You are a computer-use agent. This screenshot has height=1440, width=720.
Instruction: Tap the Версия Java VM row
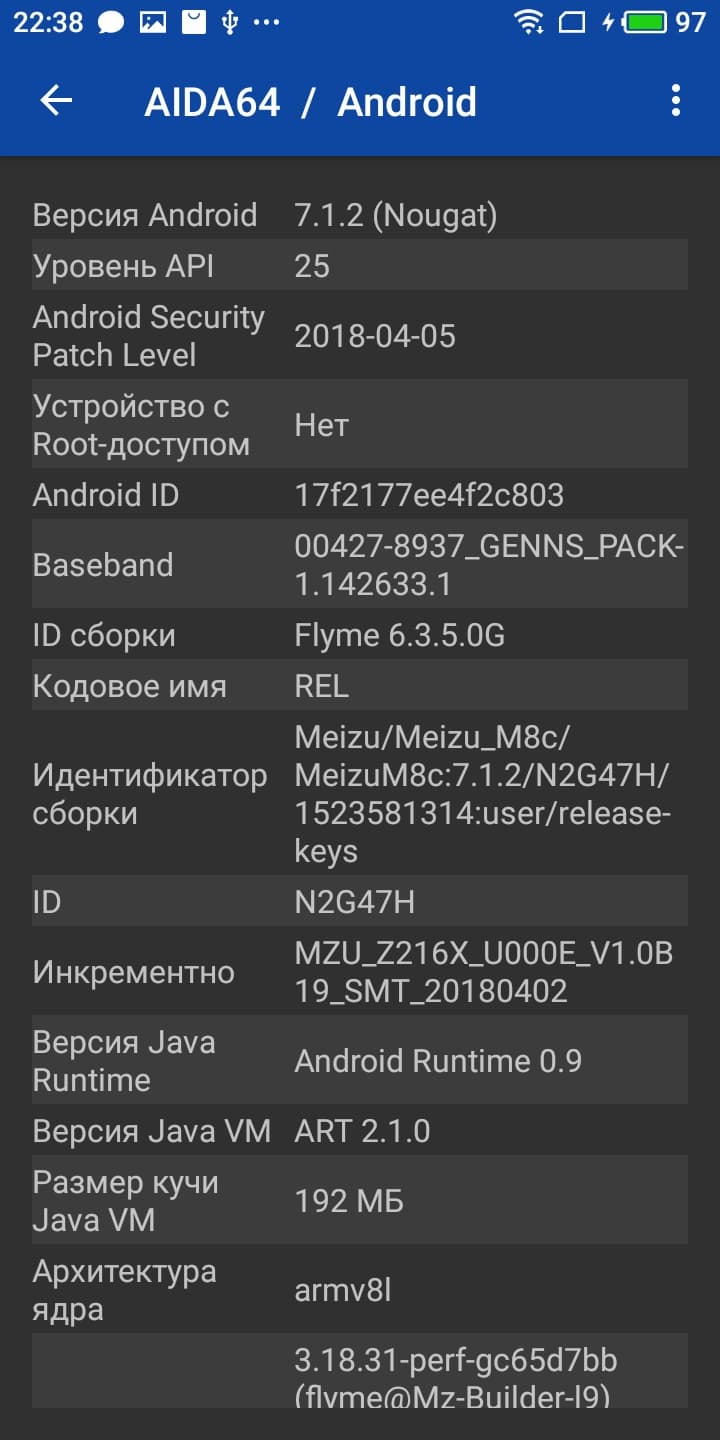[x=360, y=1130]
